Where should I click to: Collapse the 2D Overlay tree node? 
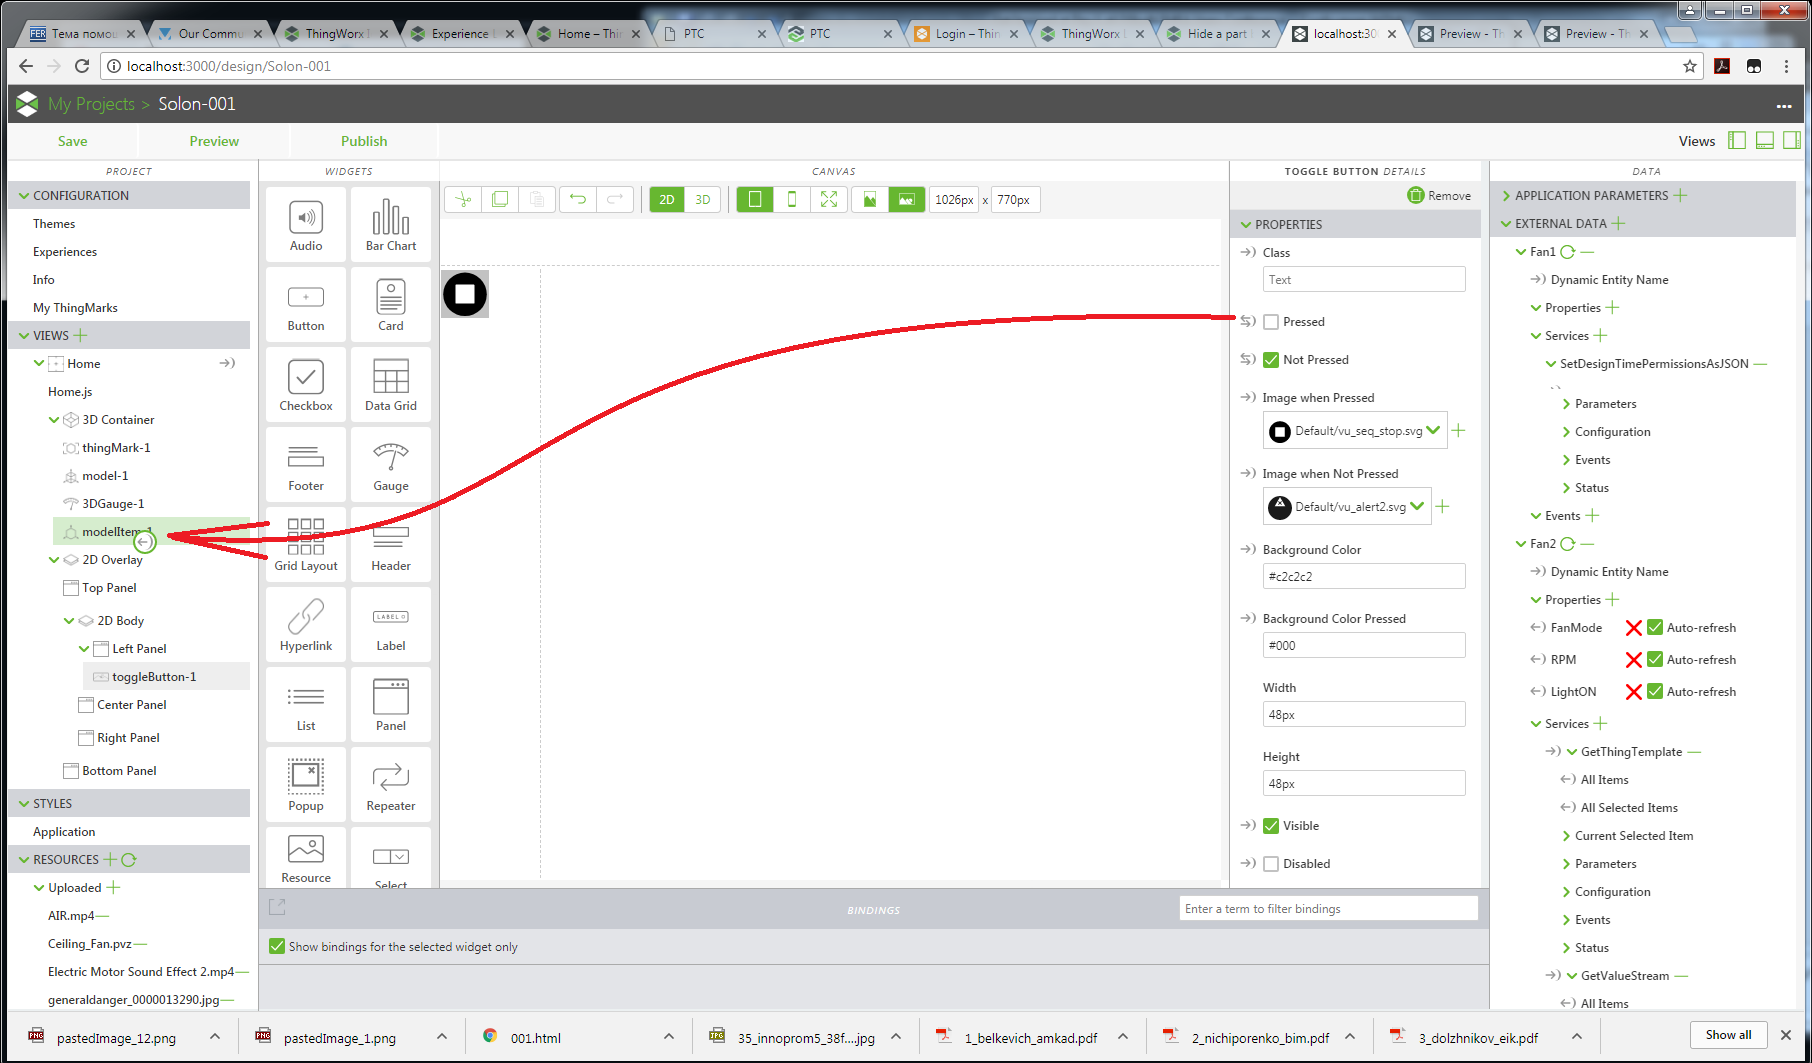[x=54, y=560]
